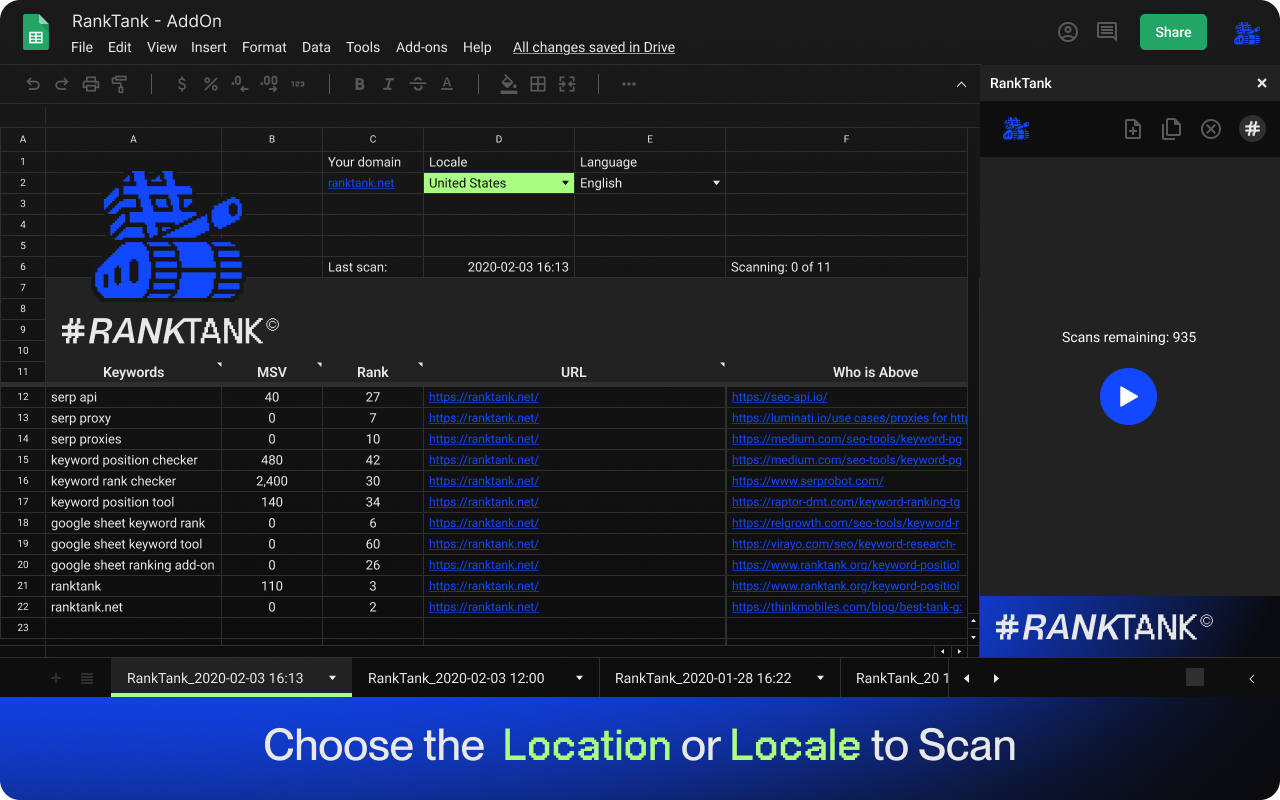Click the new sheet icon in sidebar

1133,129
